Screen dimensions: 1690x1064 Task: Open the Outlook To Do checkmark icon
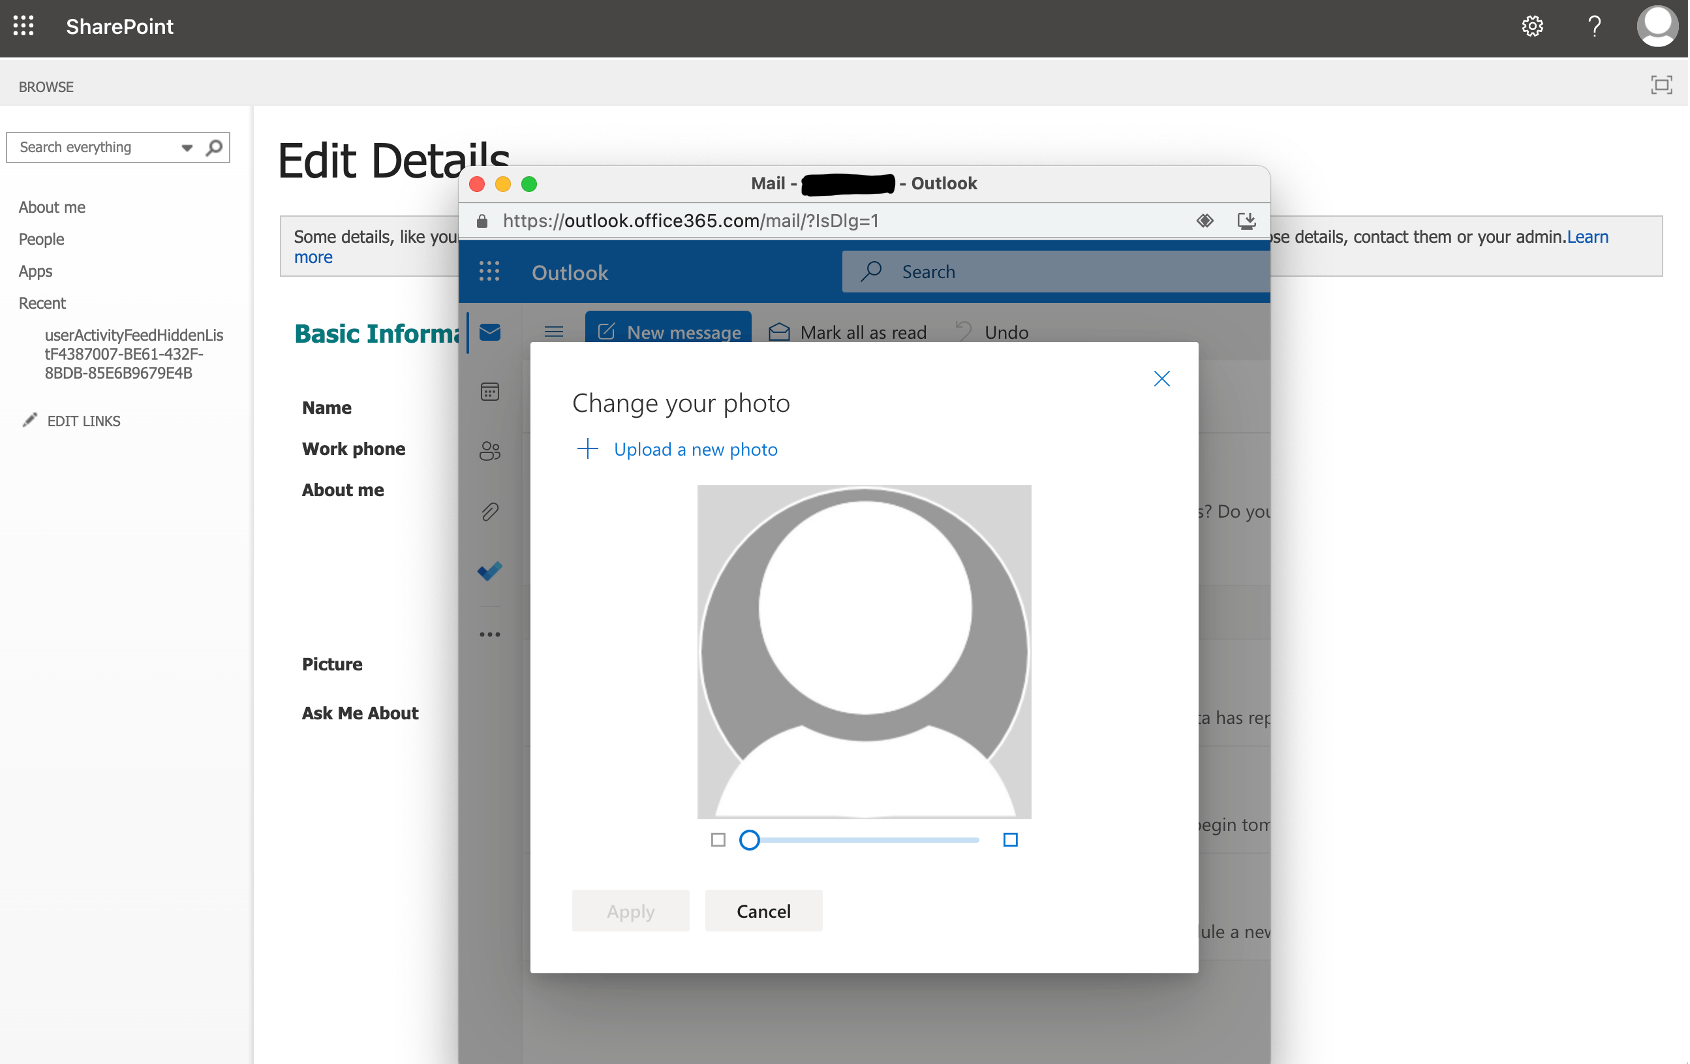click(490, 571)
